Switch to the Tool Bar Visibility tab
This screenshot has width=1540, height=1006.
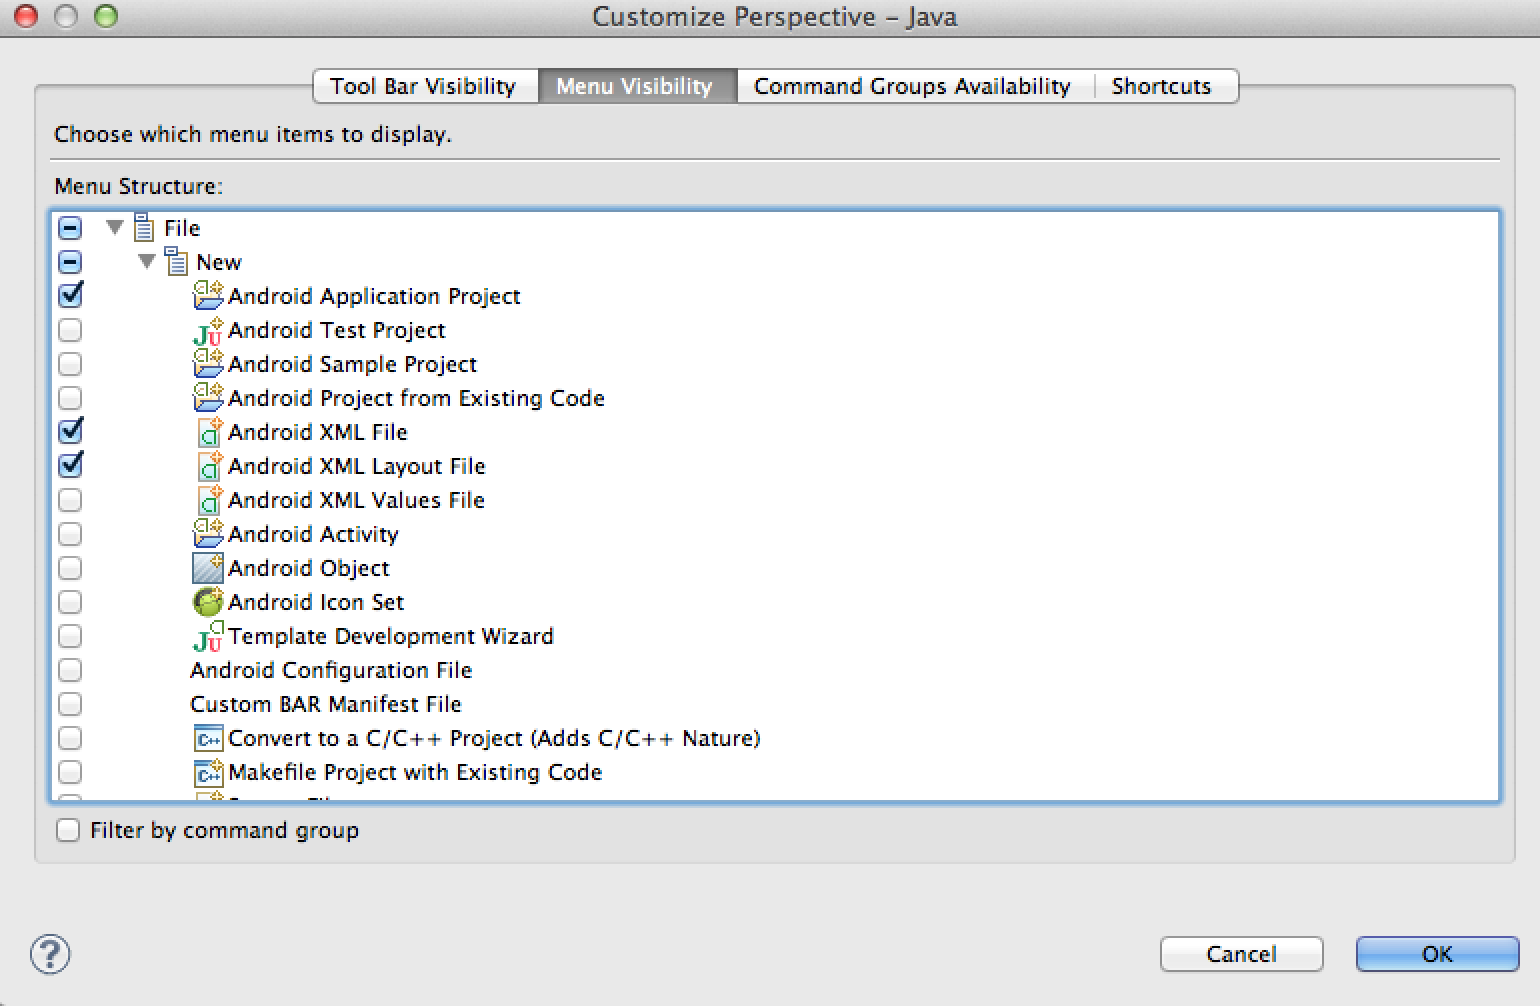423,86
